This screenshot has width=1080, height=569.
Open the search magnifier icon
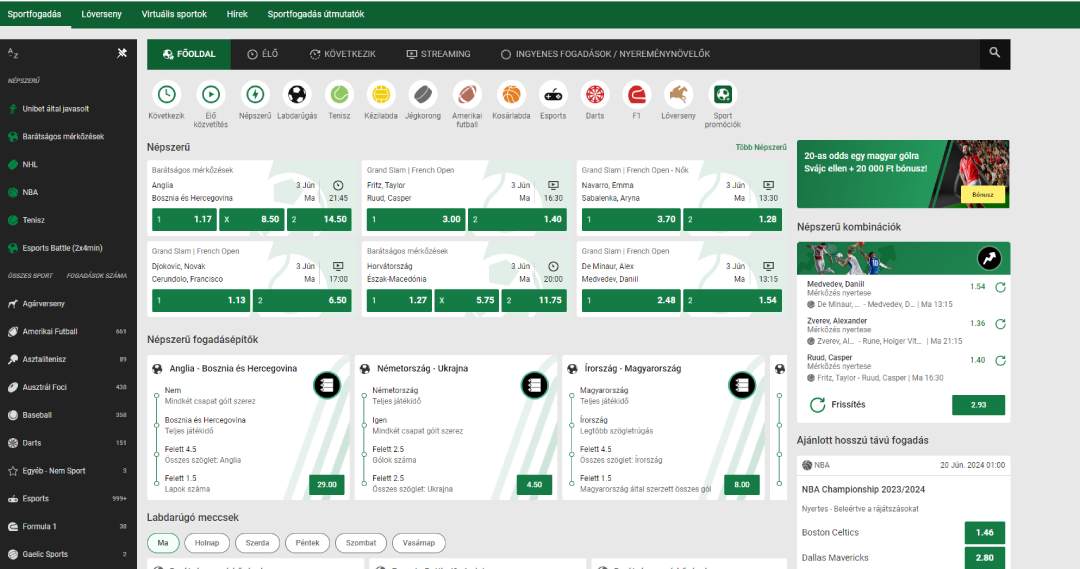click(995, 52)
